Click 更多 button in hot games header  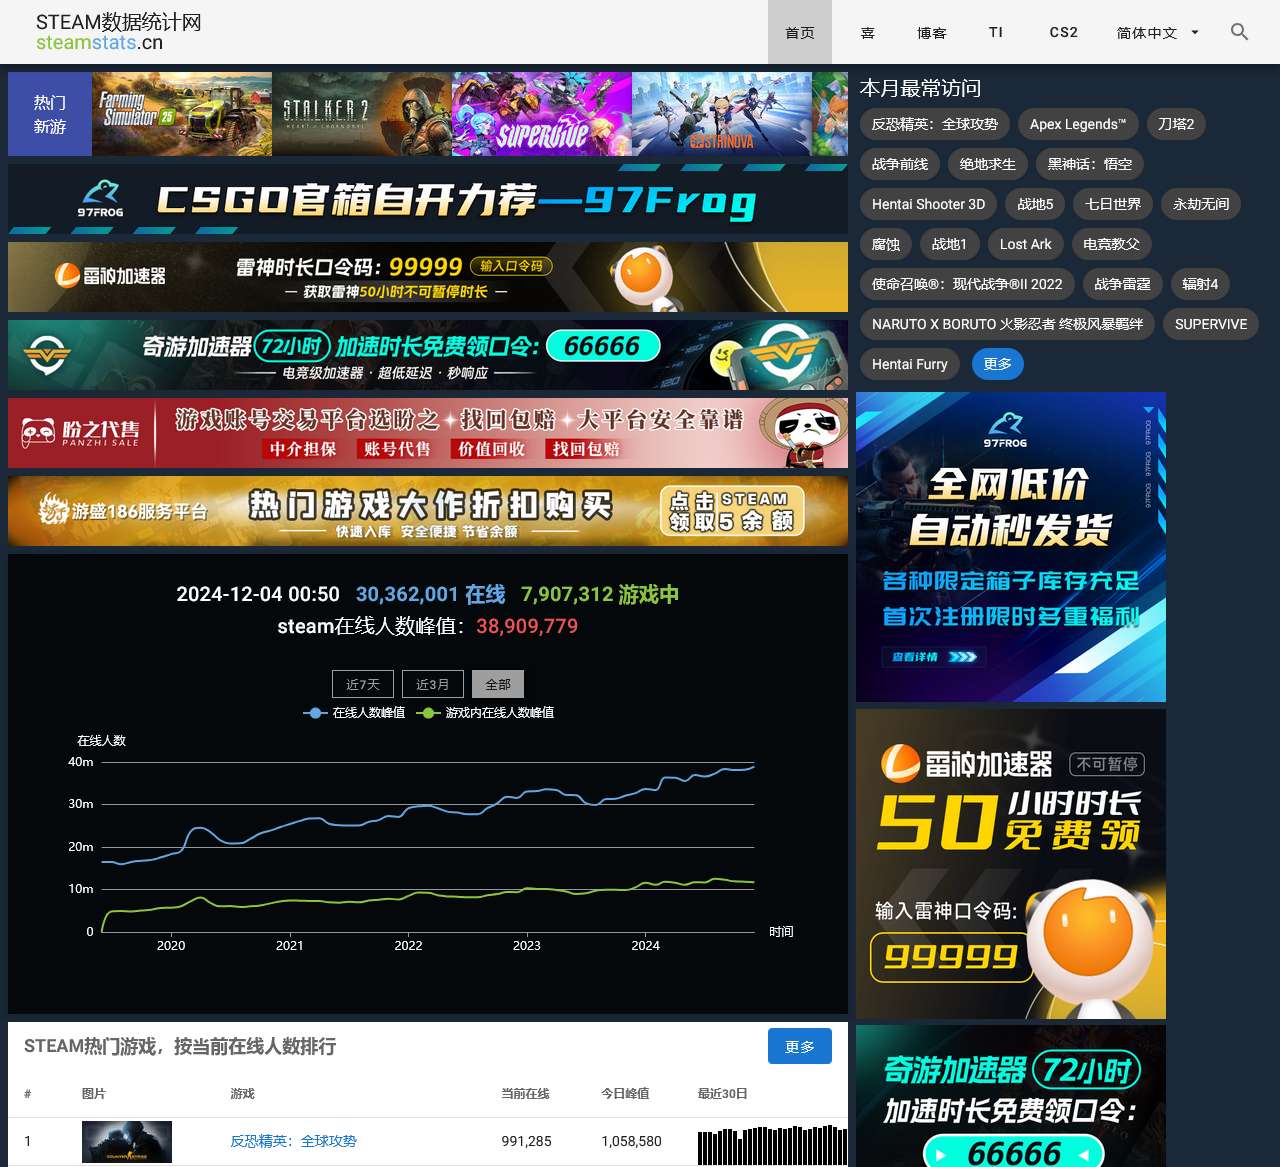point(800,1046)
